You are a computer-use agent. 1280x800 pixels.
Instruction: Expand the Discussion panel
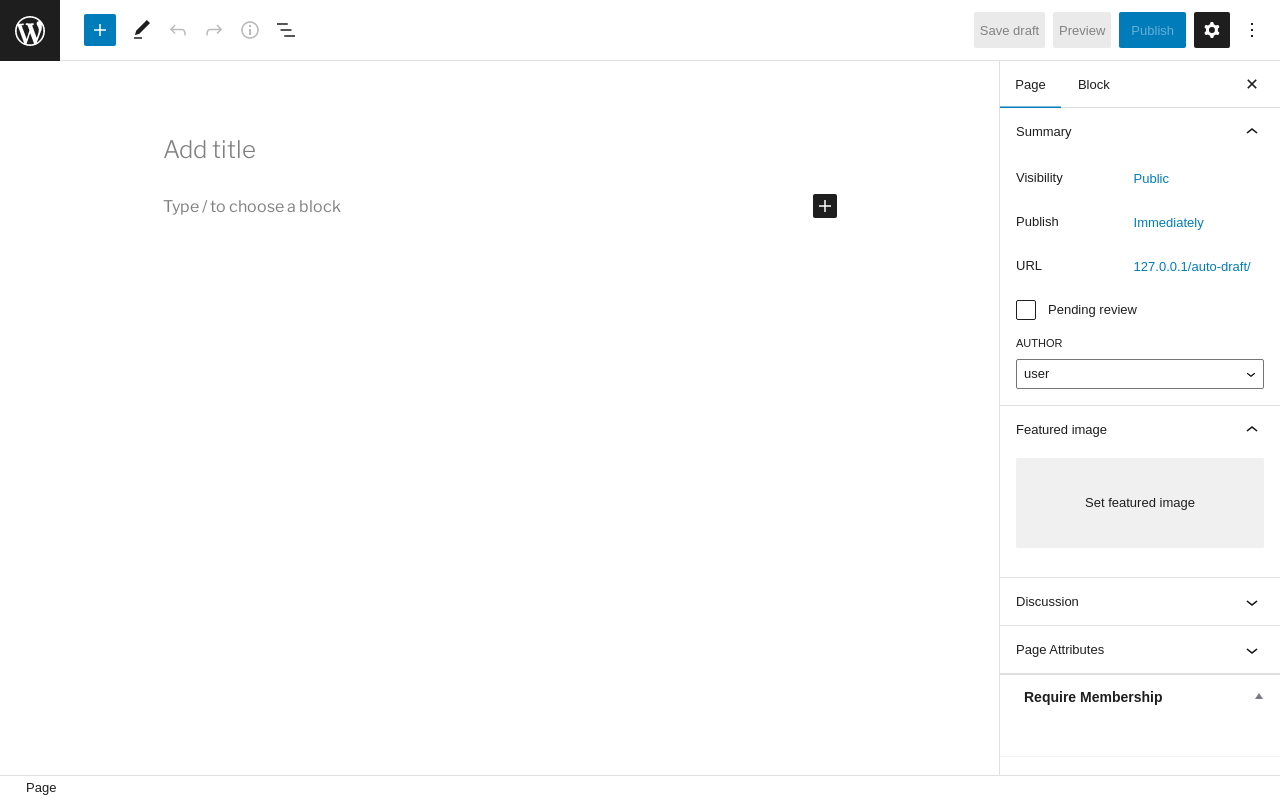click(x=1140, y=602)
